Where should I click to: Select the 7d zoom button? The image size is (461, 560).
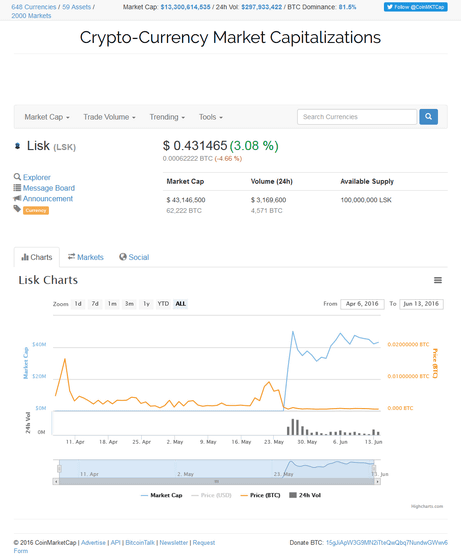click(x=95, y=304)
